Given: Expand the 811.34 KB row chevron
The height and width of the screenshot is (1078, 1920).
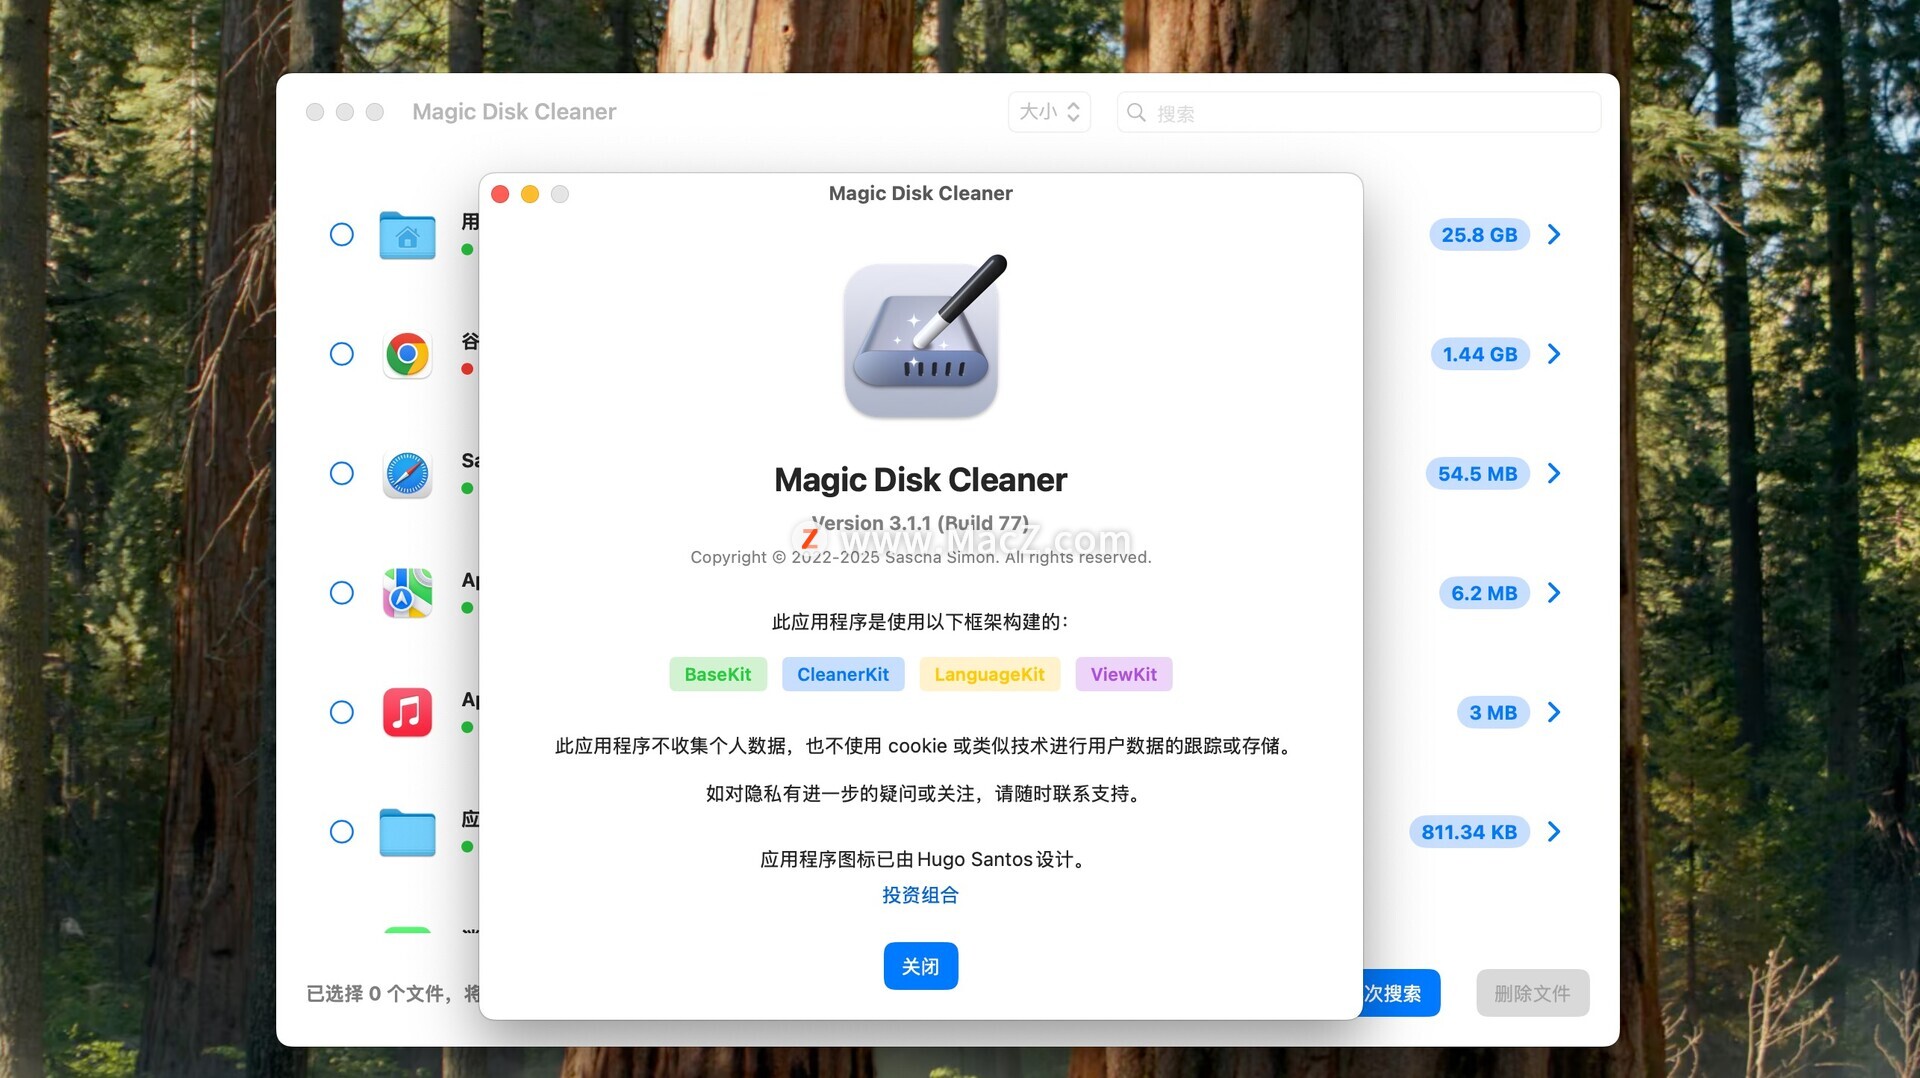Looking at the screenshot, I should click(1554, 832).
